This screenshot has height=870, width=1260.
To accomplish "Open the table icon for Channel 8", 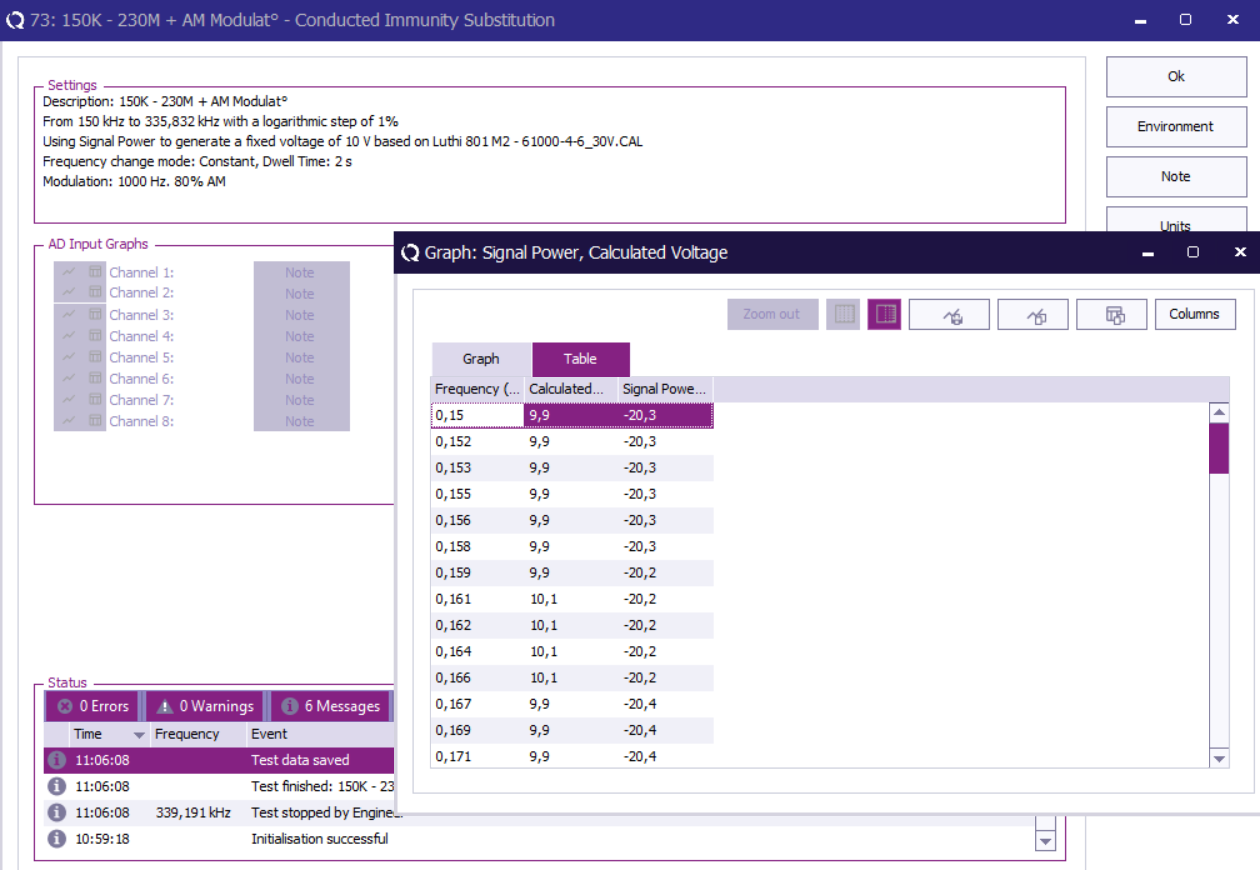I will [x=95, y=421].
